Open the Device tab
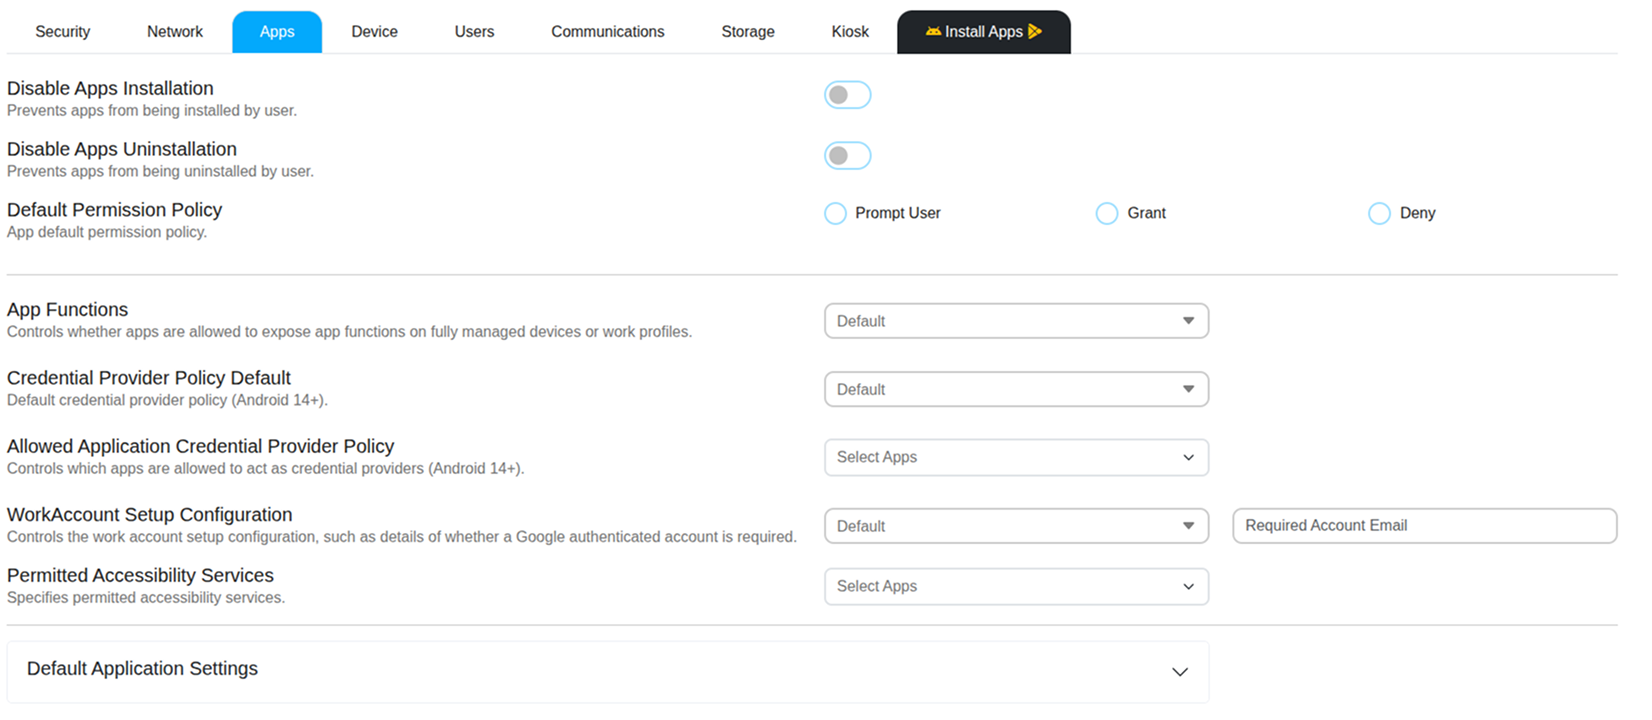Image resolution: width=1652 pixels, height=720 pixels. pos(374,32)
